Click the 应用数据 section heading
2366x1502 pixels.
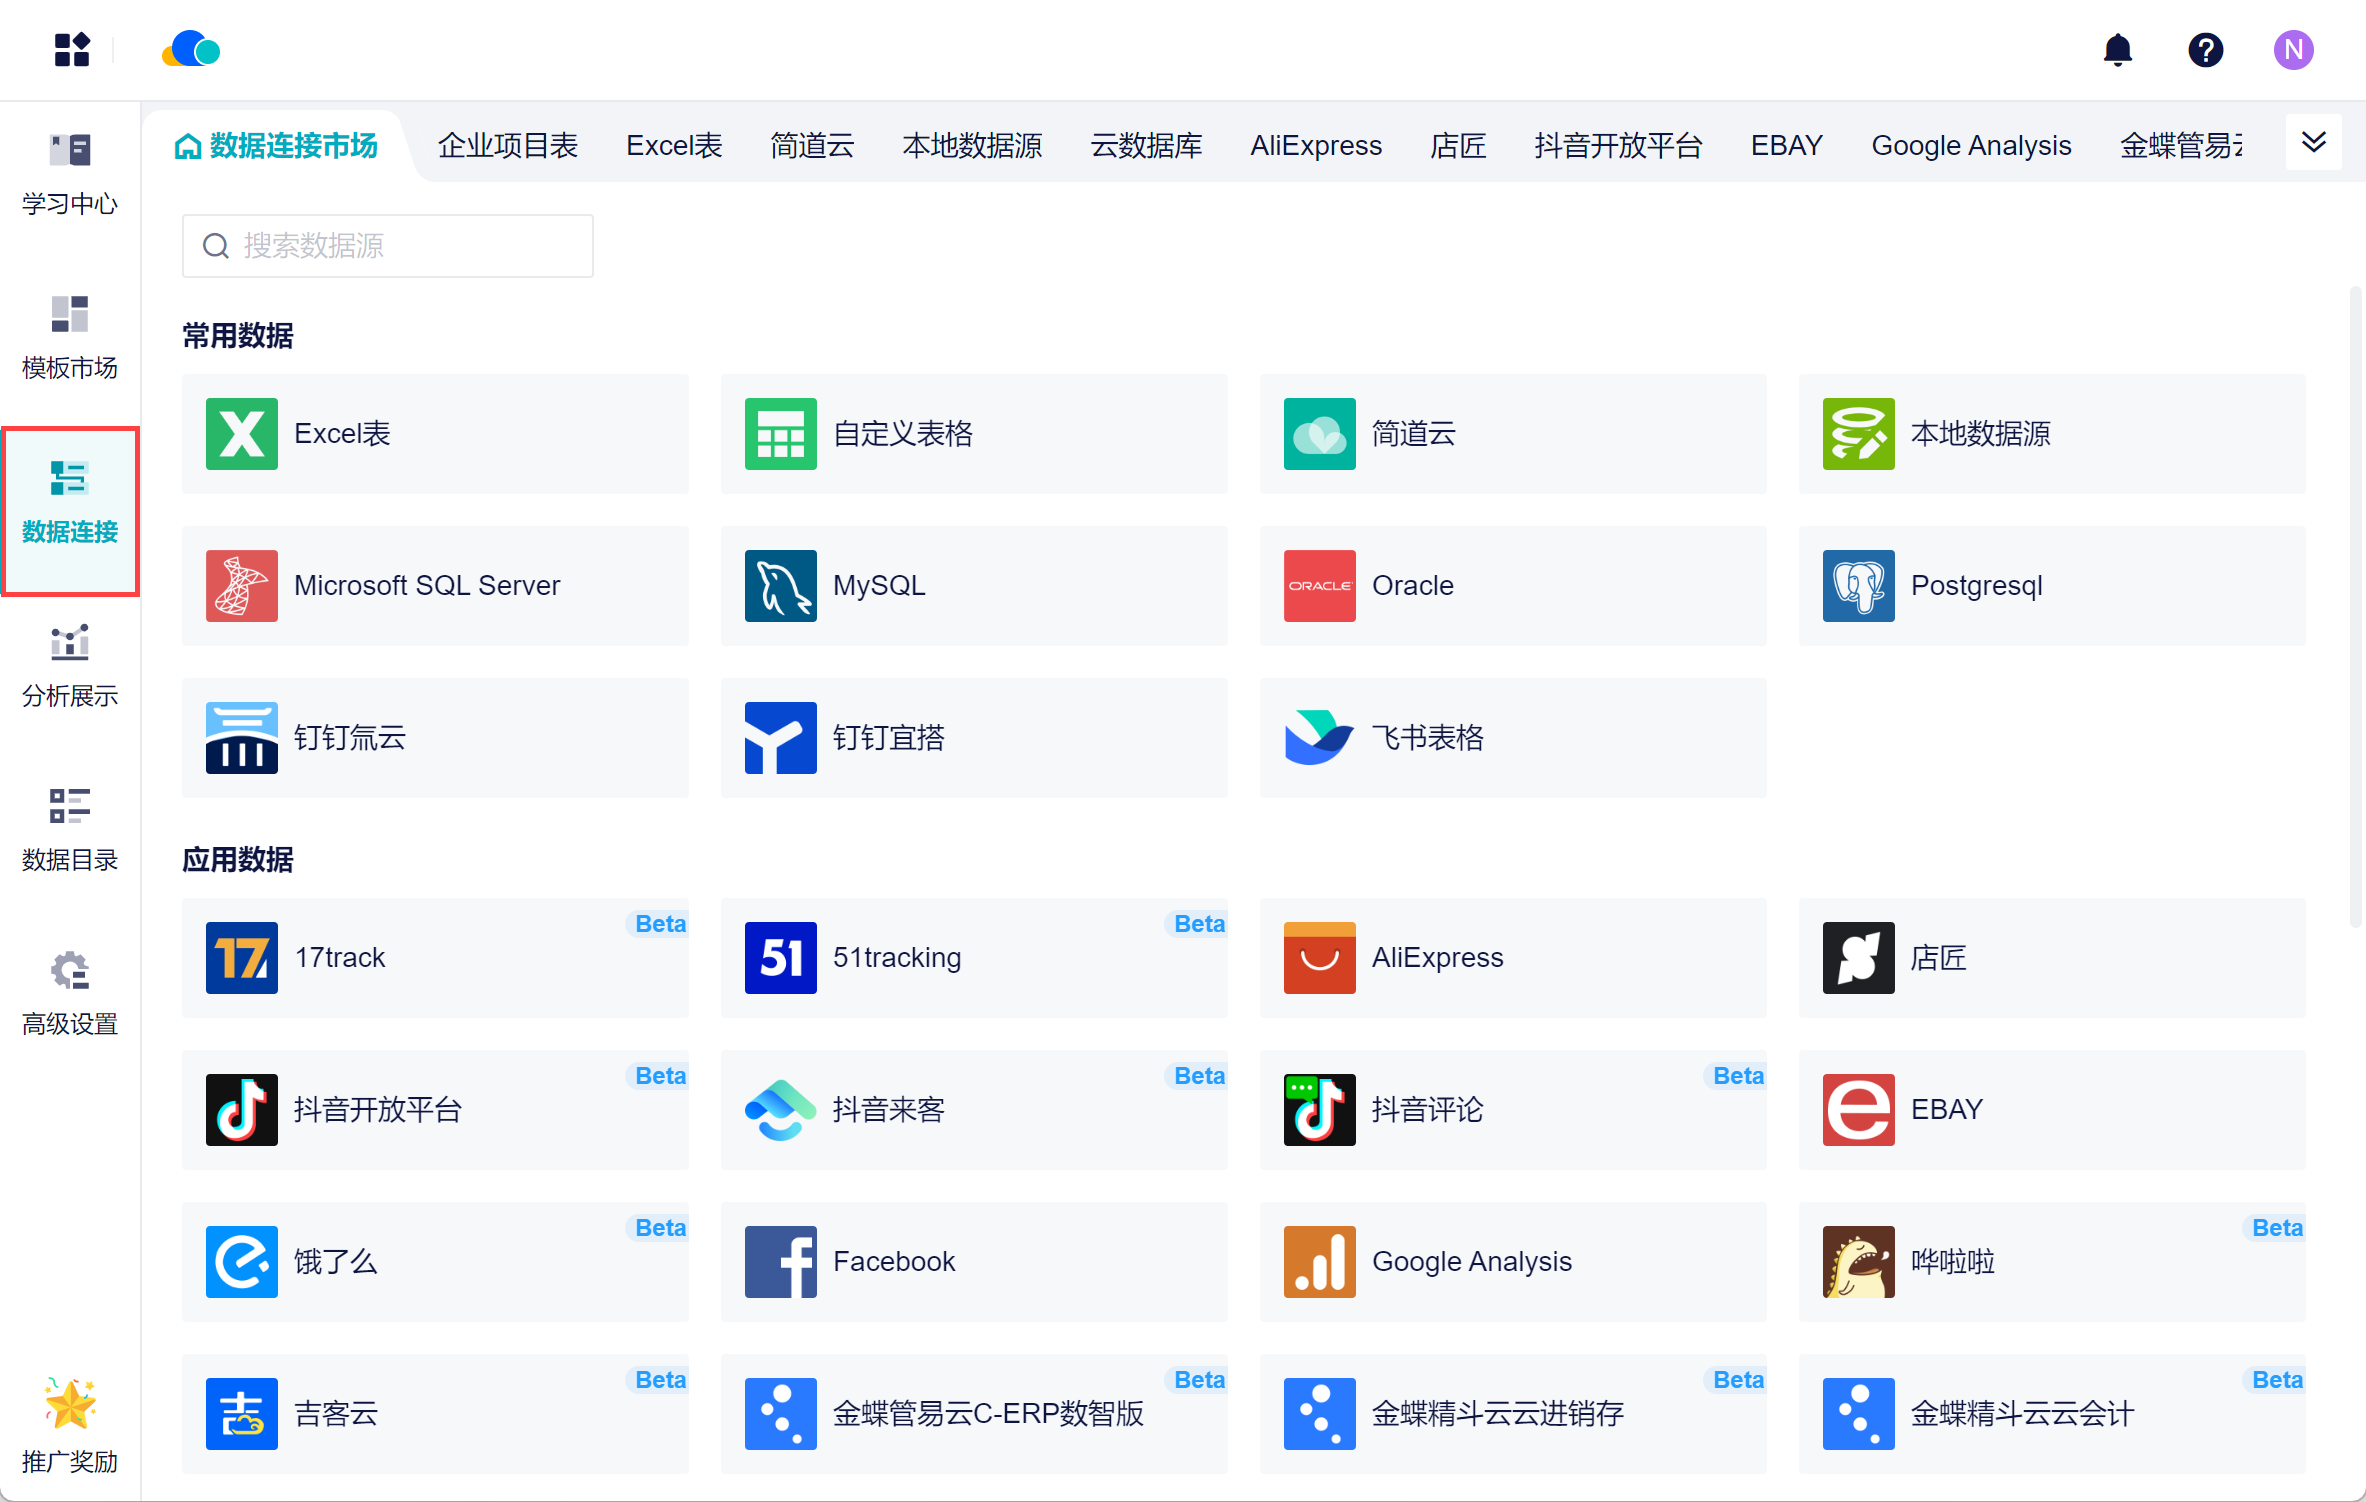pos(238,860)
